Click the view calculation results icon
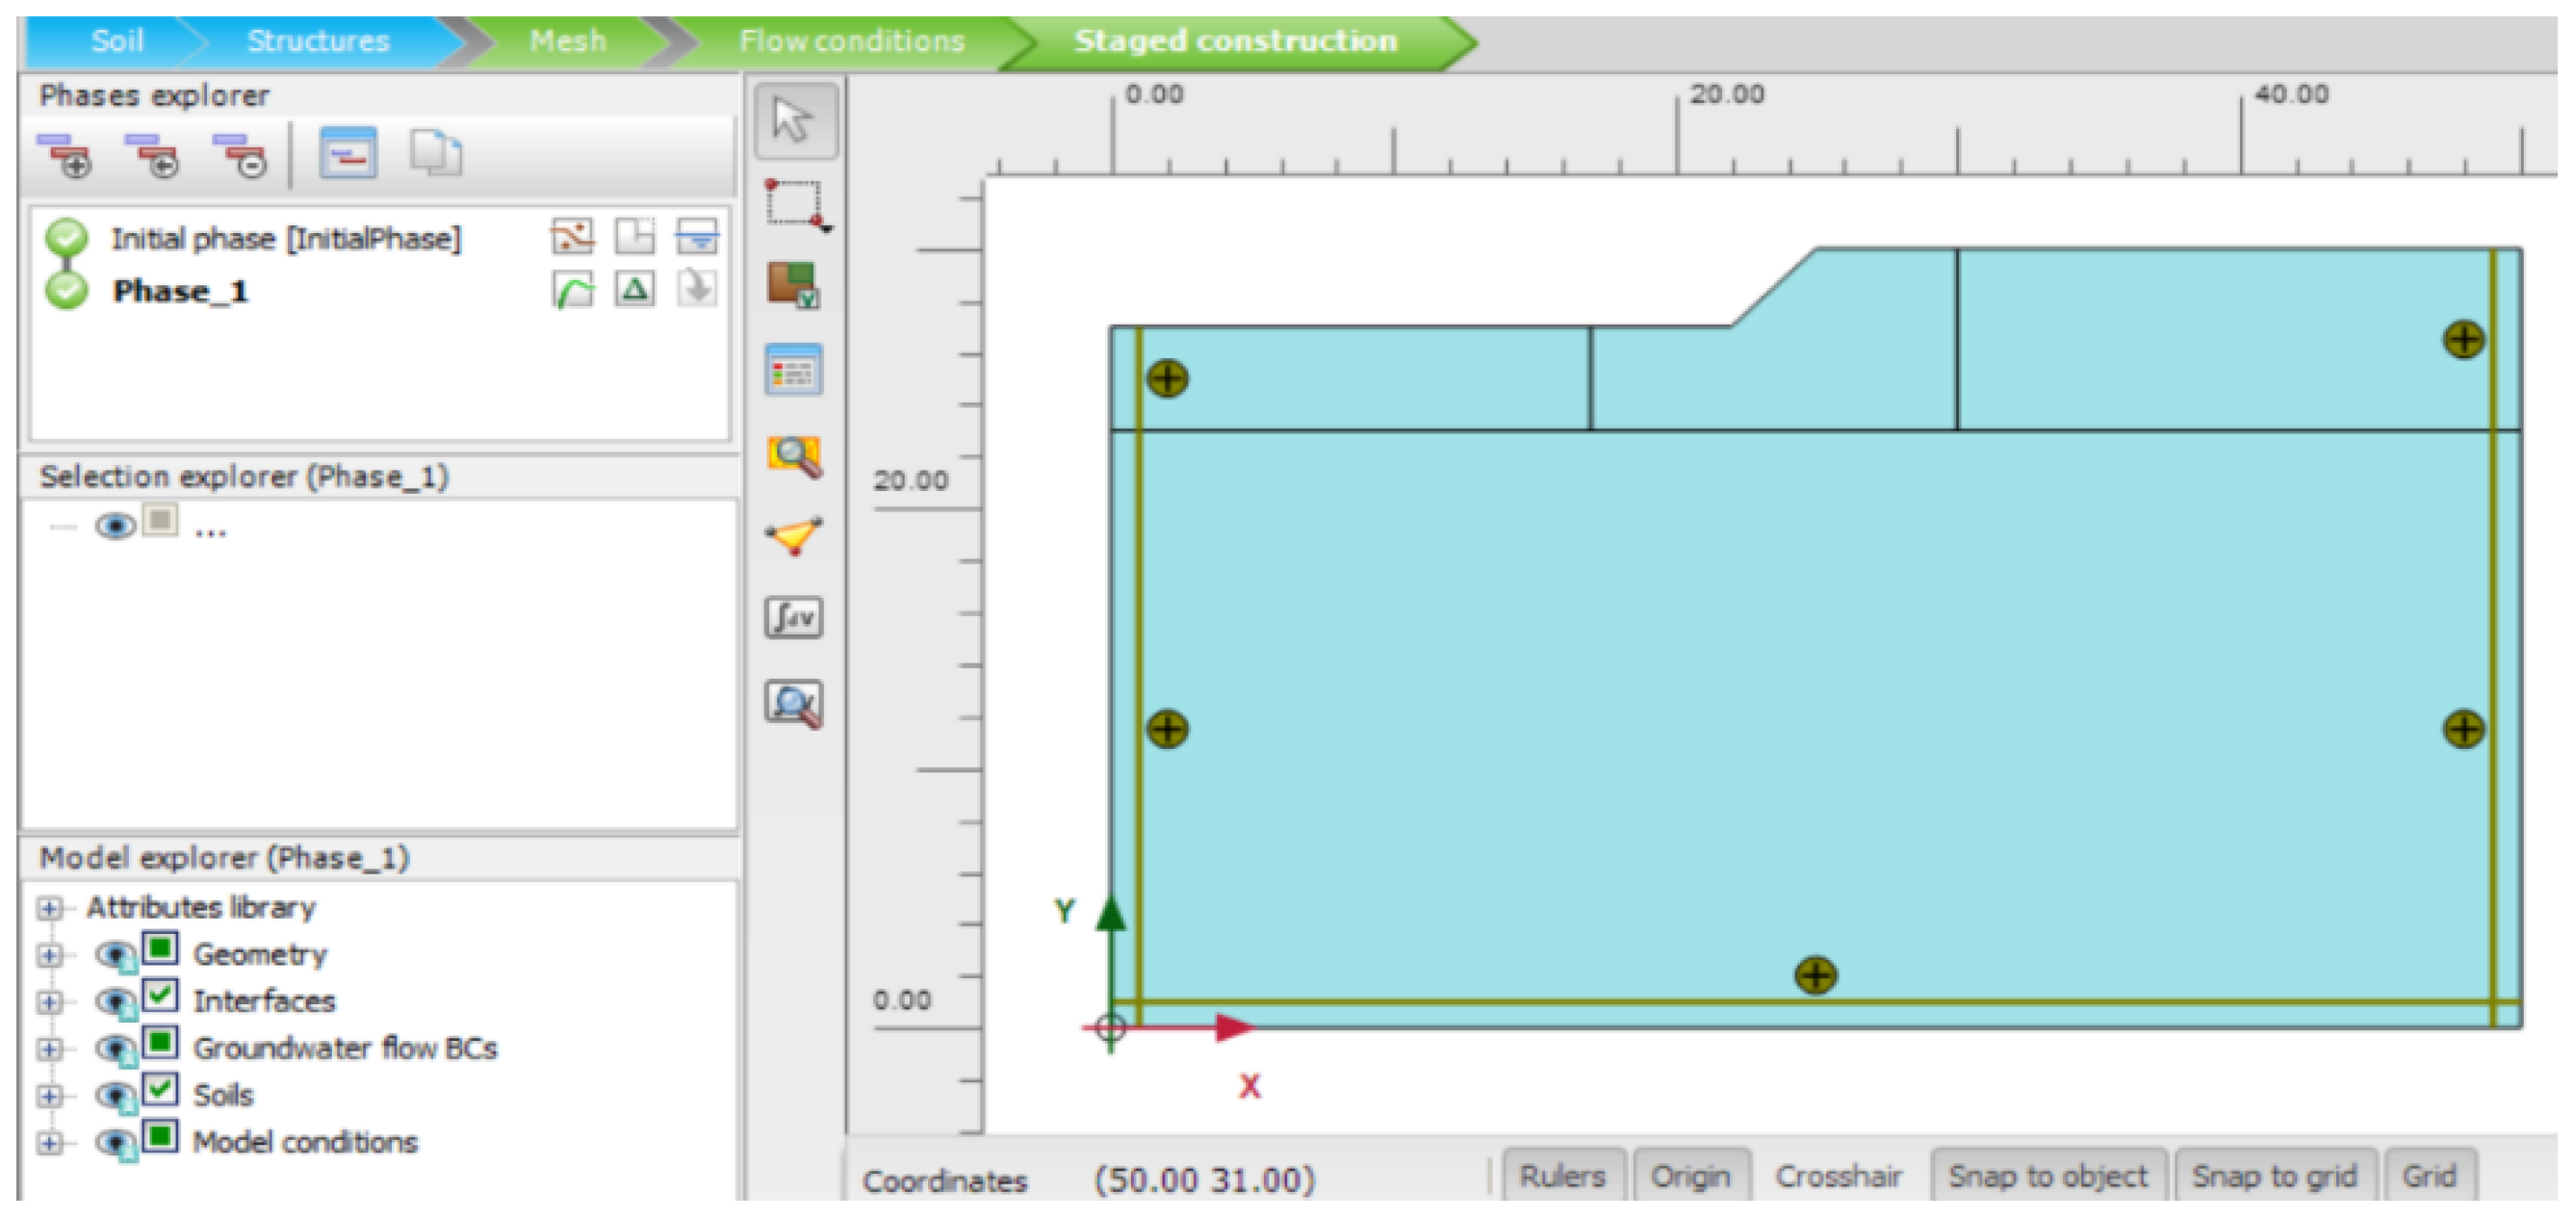2576x1219 pixels. tap(794, 703)
